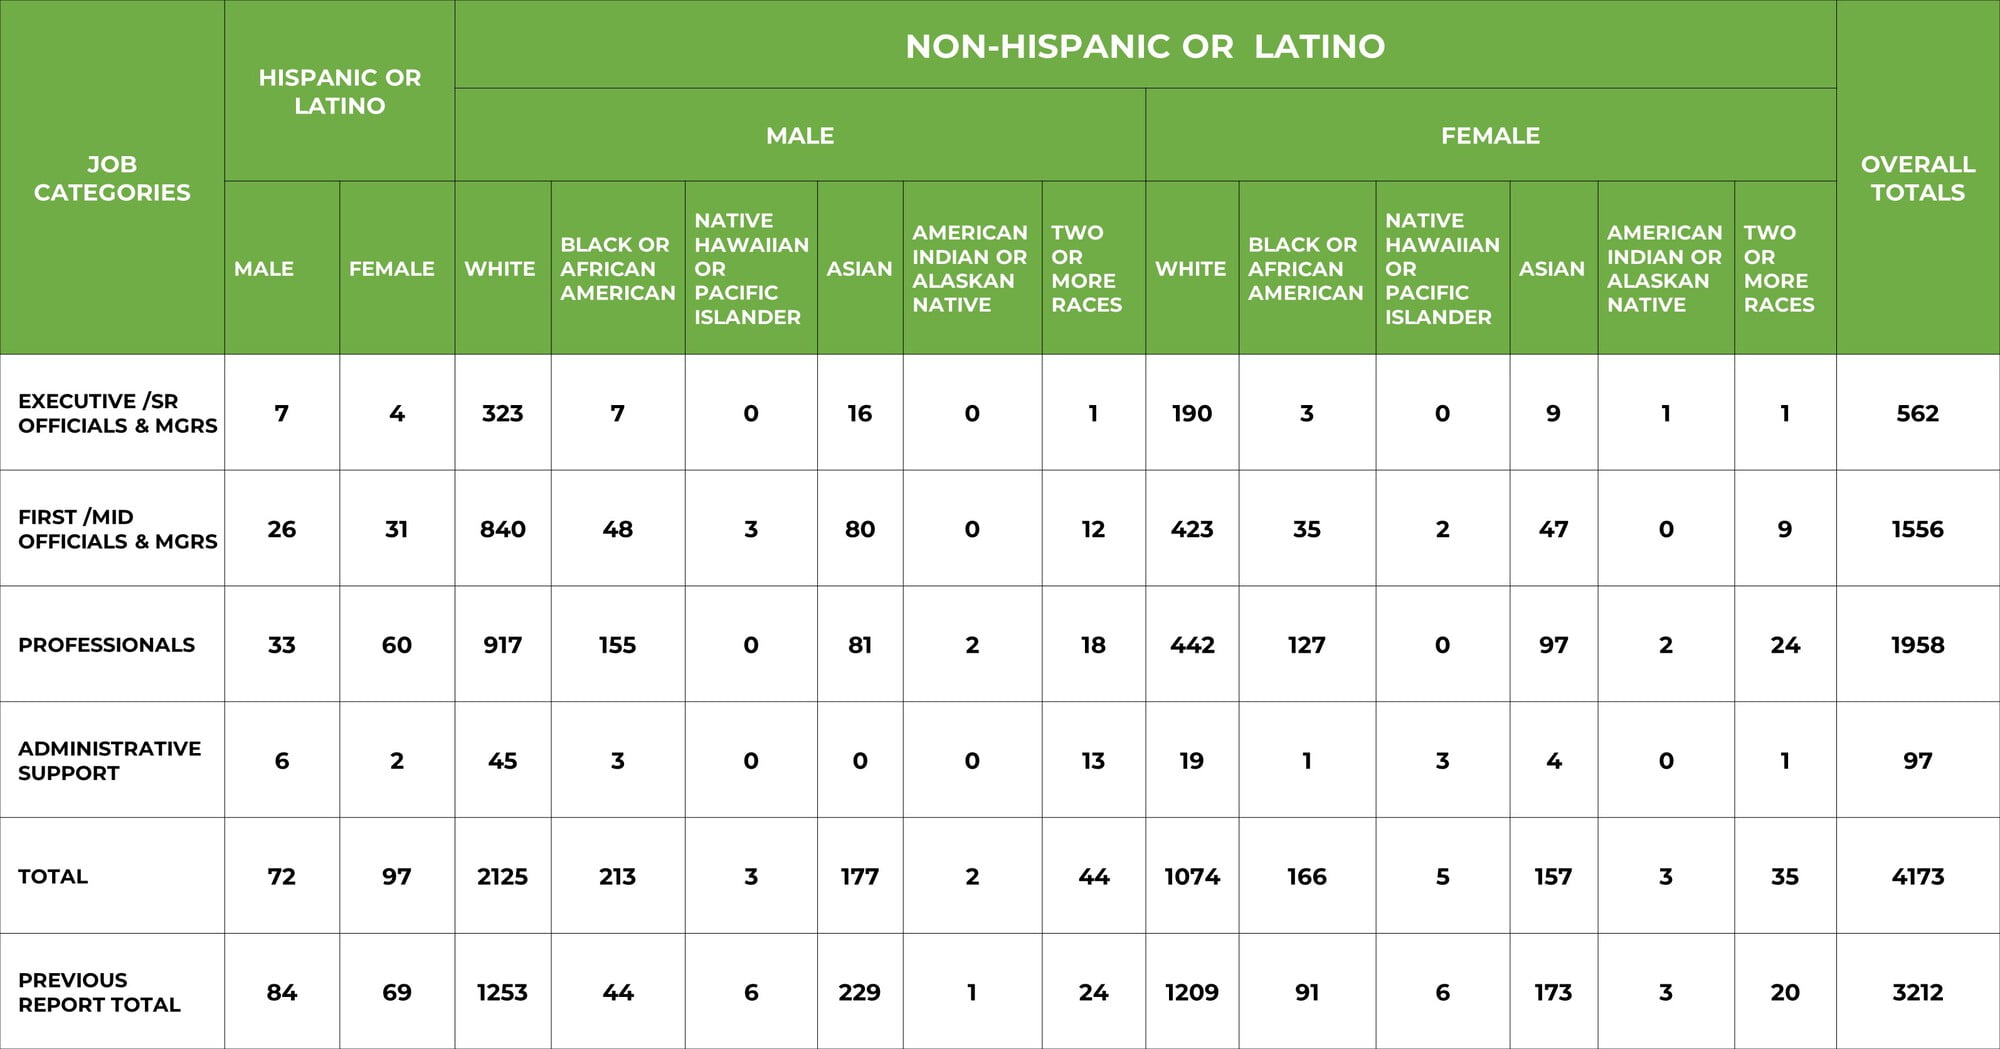
Task: Click the PREVIOUS REPORT TOTAL row label
Action: pyautogui.click(x=99, y=992)
